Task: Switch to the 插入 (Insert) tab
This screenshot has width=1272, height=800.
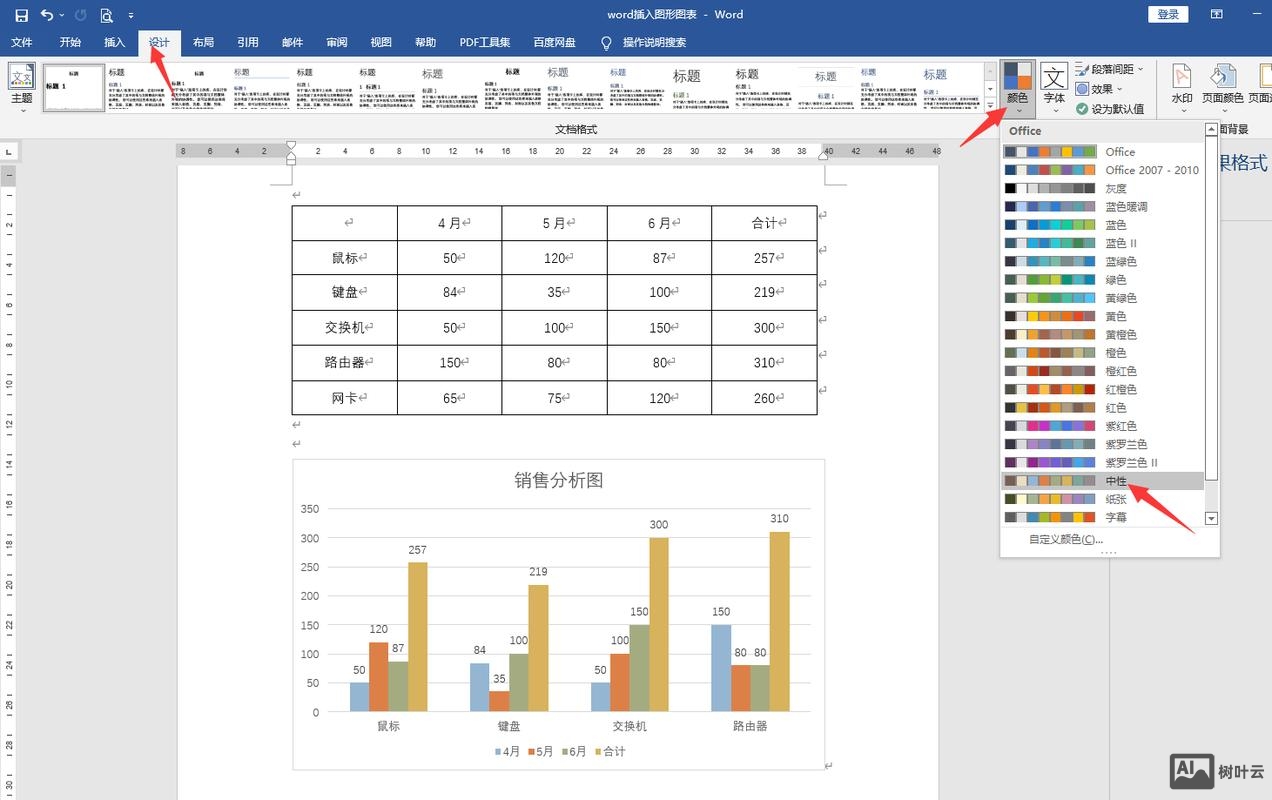Action: pyautogui.click(x=115, y=43)
